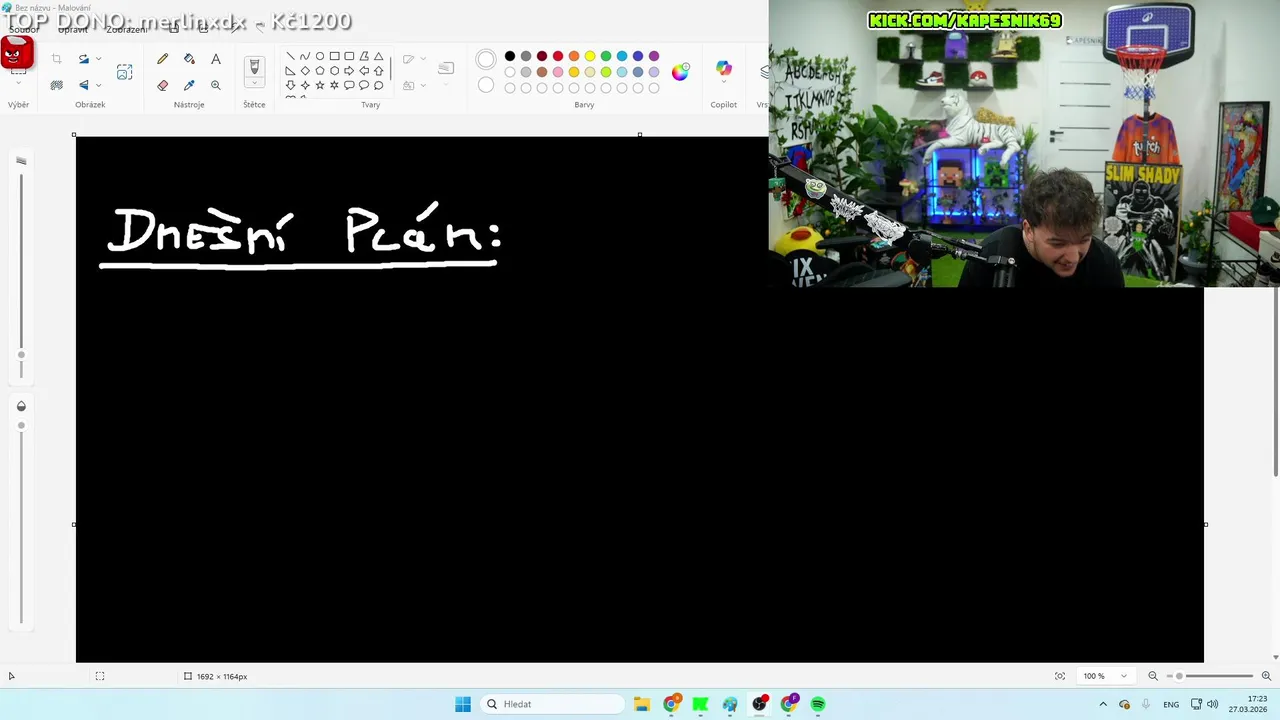Choose the Curve shape
The image size is (1280, 720).
point(305,56)
